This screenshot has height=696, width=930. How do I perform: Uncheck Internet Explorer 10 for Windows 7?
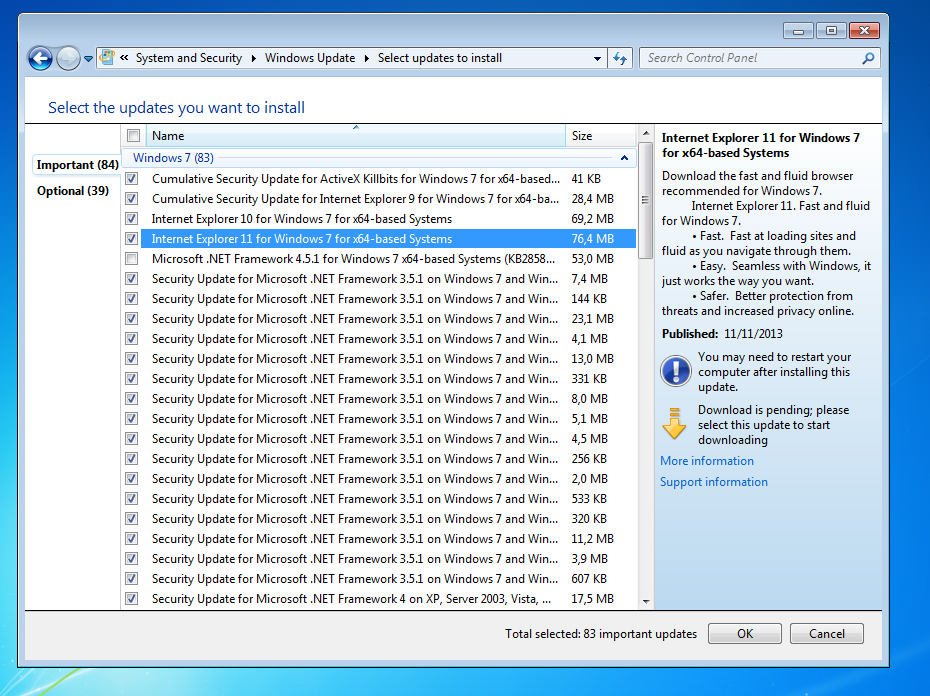pyautogui.click(x=132, y=219)
